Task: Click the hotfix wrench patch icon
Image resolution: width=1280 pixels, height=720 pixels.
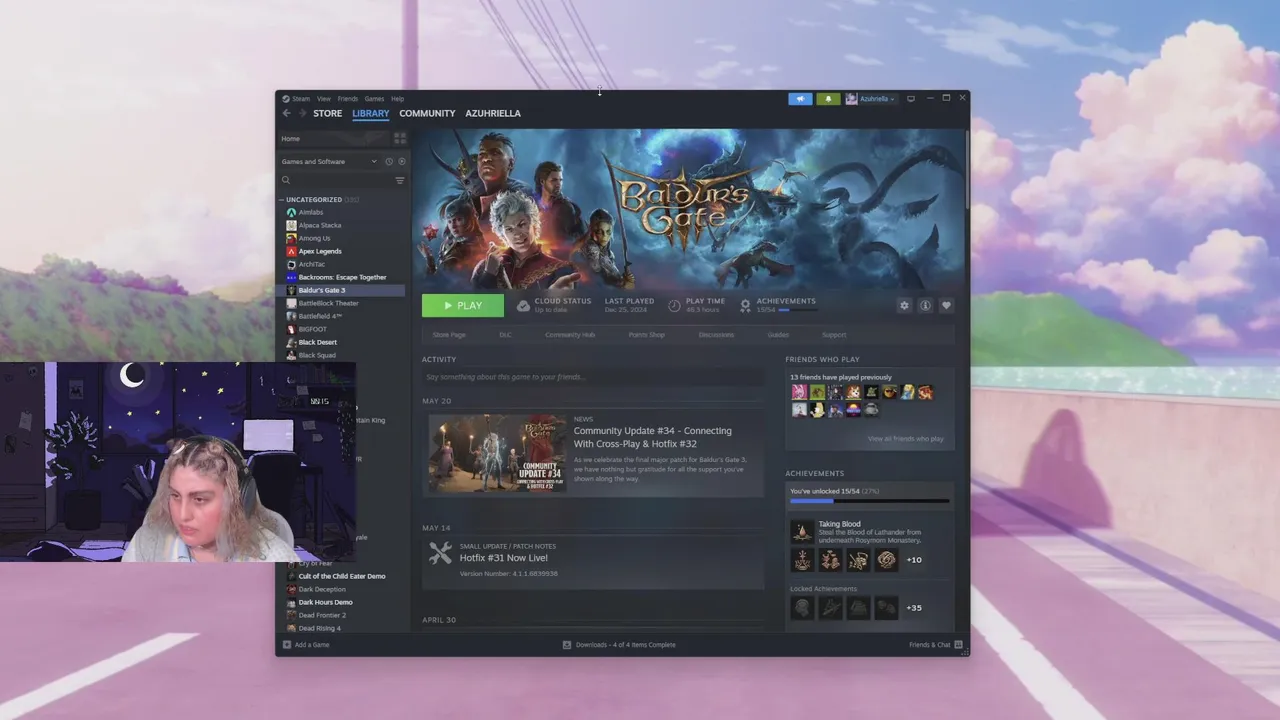Action: pos(440,552)
